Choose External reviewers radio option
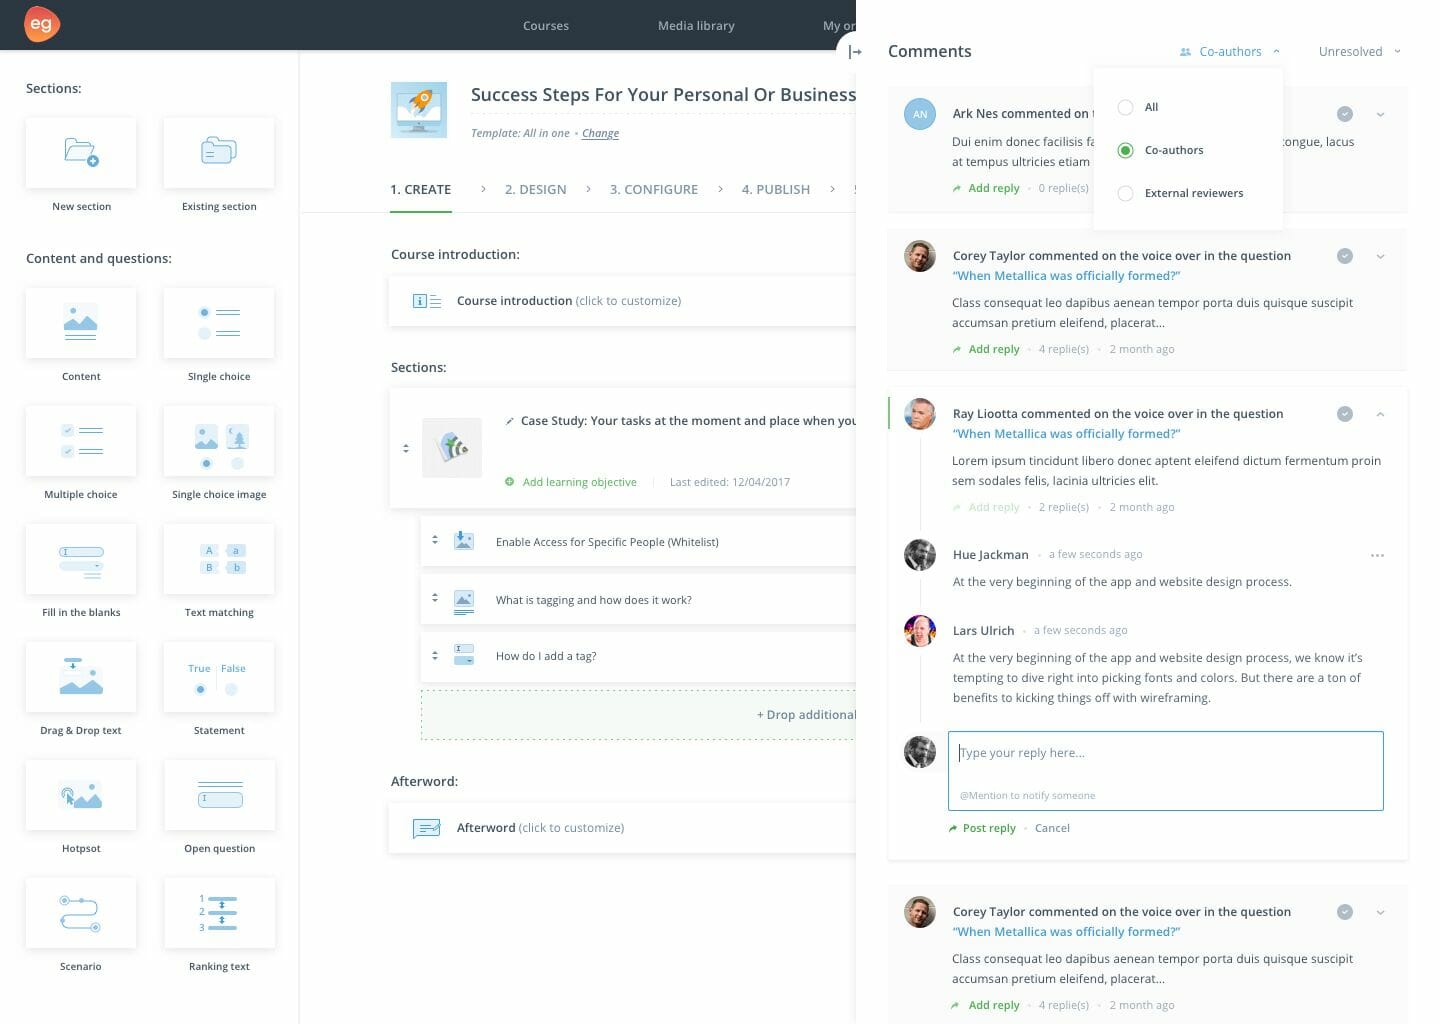Image resolution: width=1440 pixels, height=1024 pixels. (1126, 193)
